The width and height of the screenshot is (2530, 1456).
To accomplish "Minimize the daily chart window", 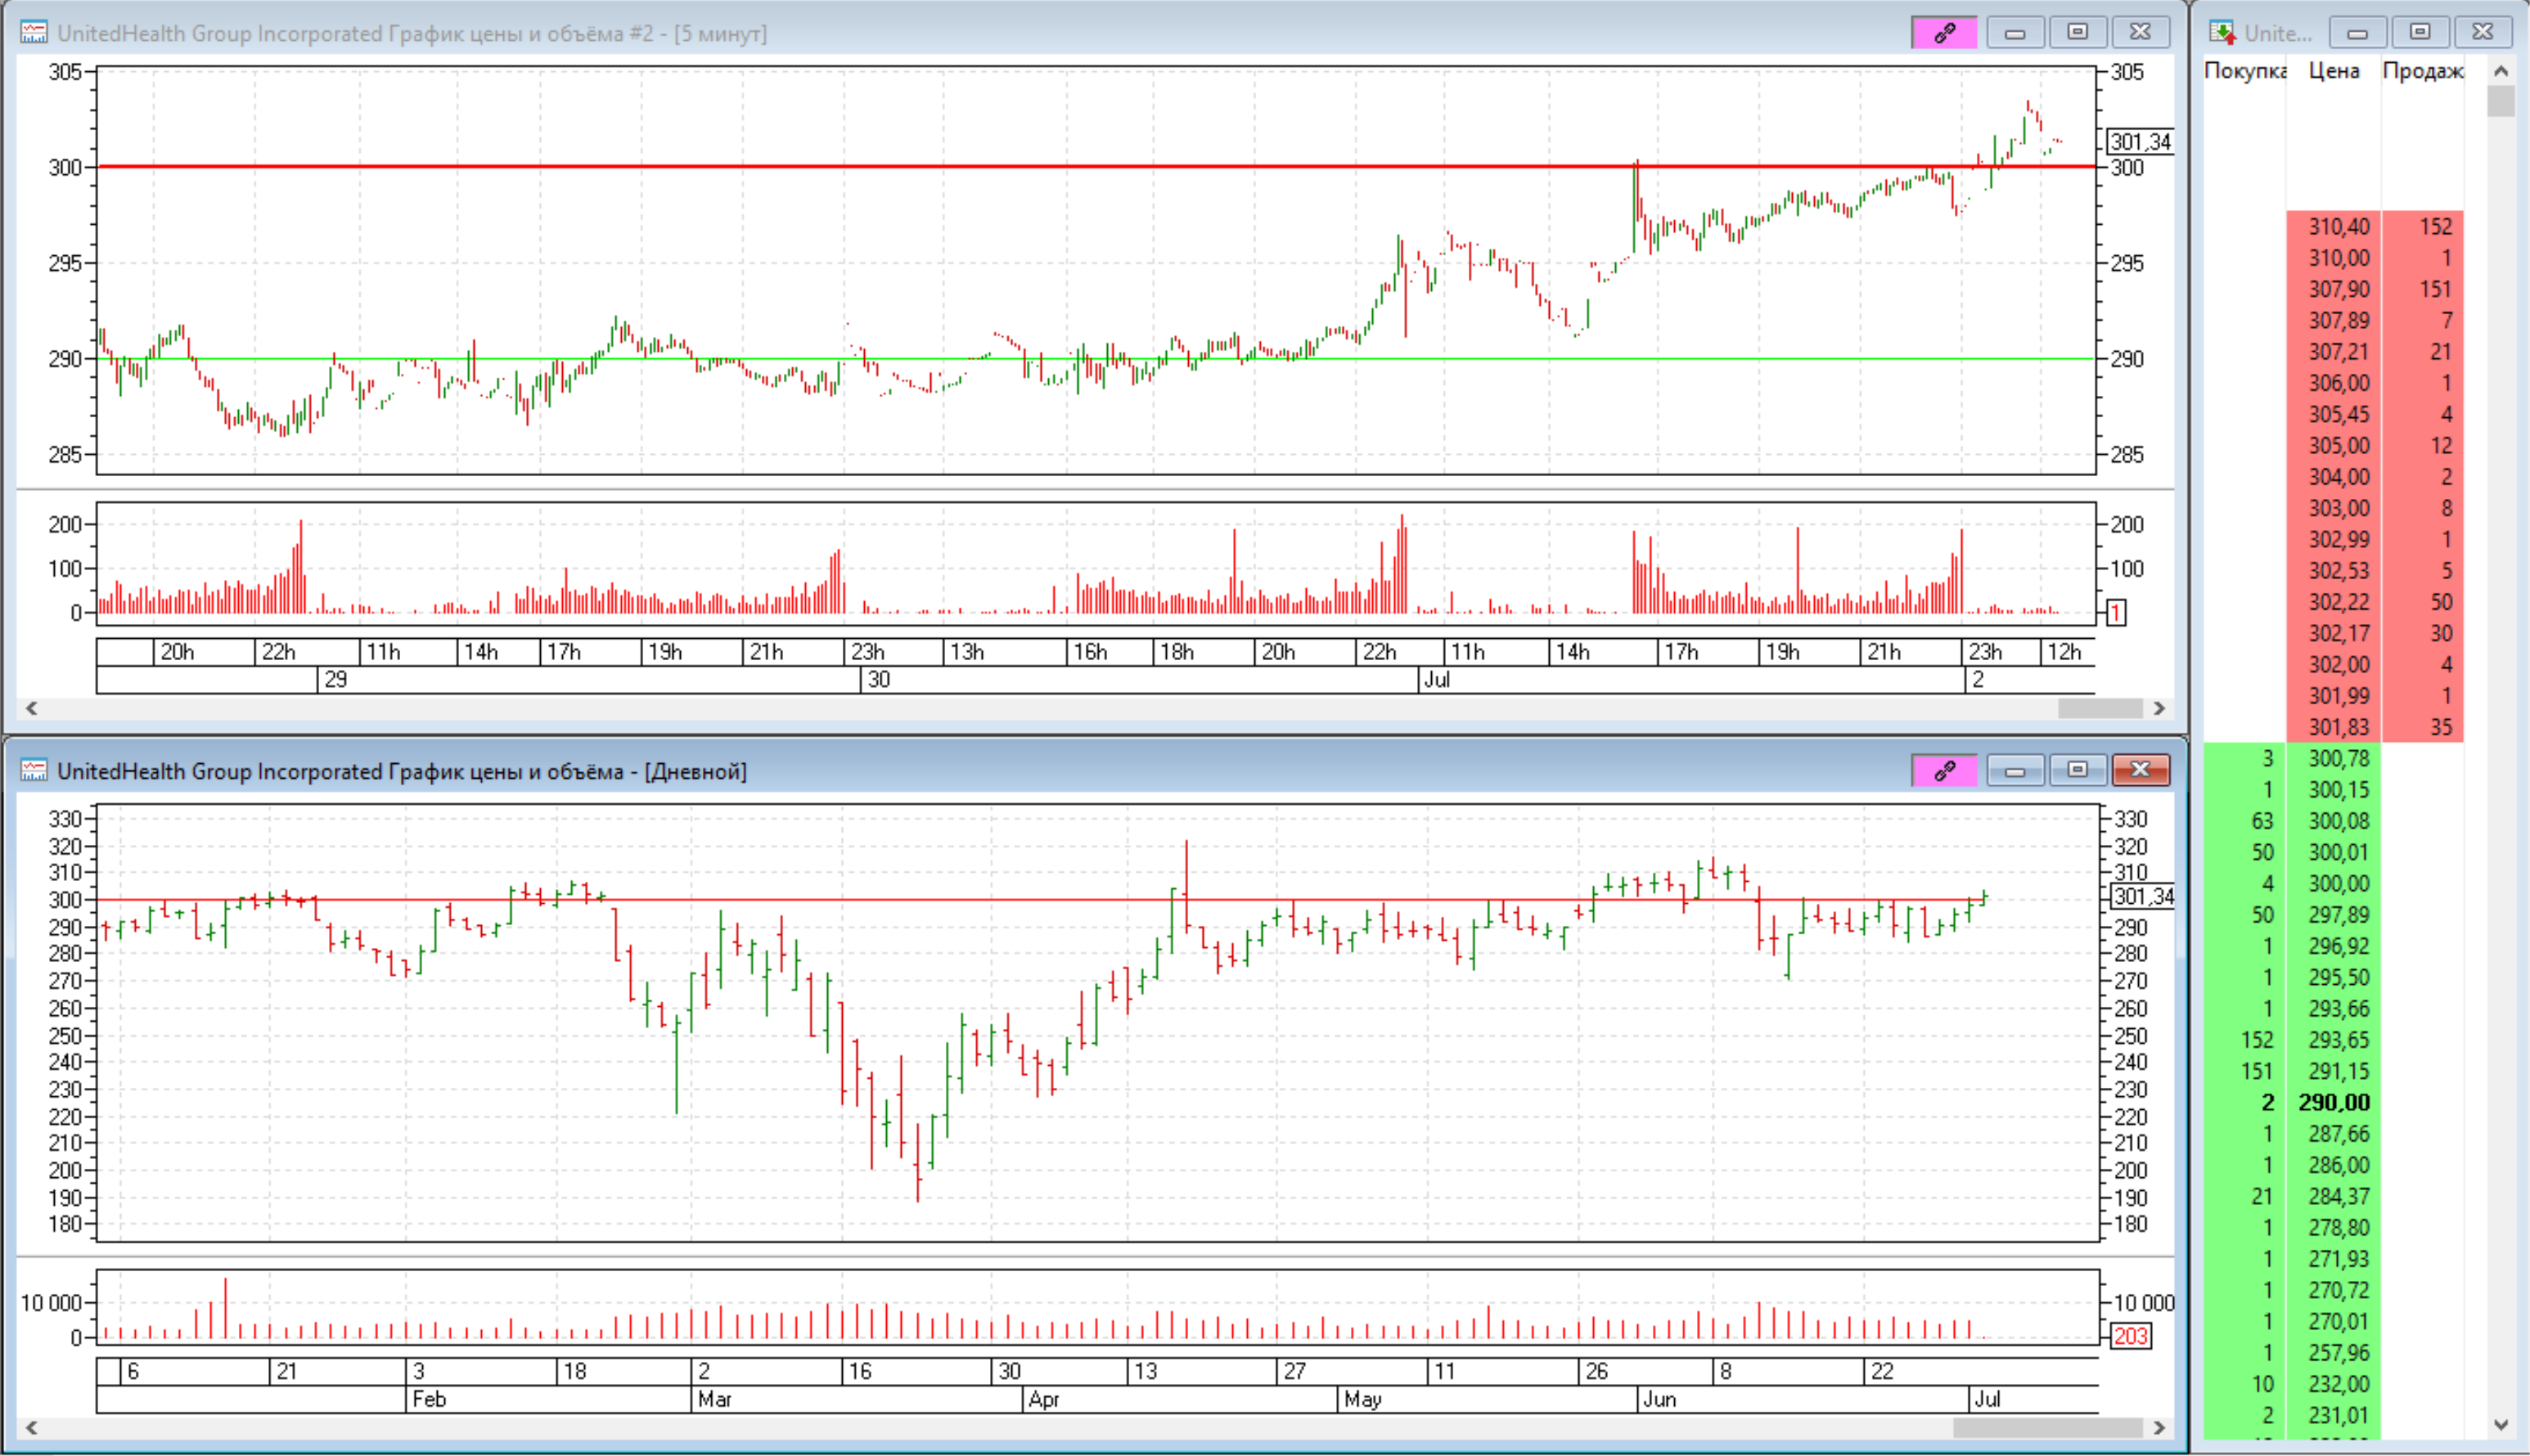I will [x=2015, y=770].
